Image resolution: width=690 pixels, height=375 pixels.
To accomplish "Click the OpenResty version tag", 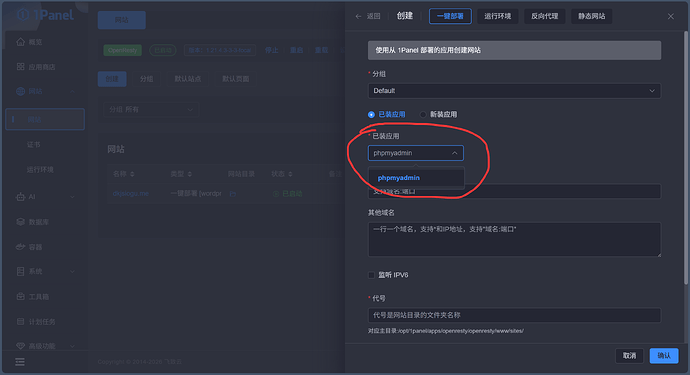I will [x=220, y=50].
